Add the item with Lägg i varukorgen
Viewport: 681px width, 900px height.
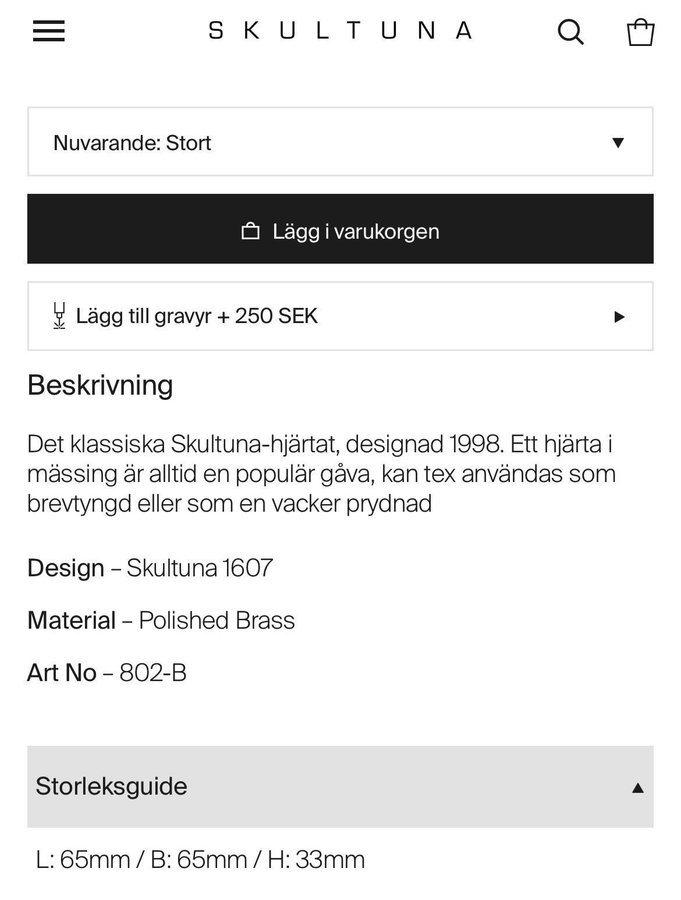click(340, 229)
